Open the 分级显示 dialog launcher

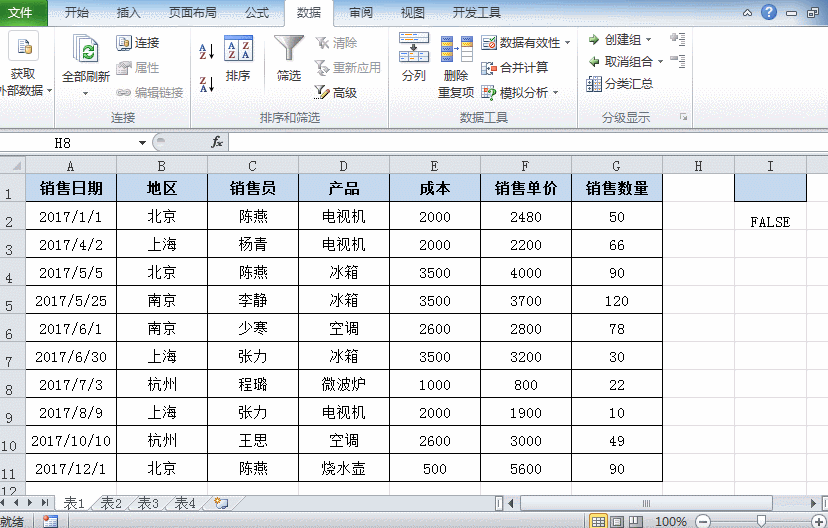(x=683, y=117)
